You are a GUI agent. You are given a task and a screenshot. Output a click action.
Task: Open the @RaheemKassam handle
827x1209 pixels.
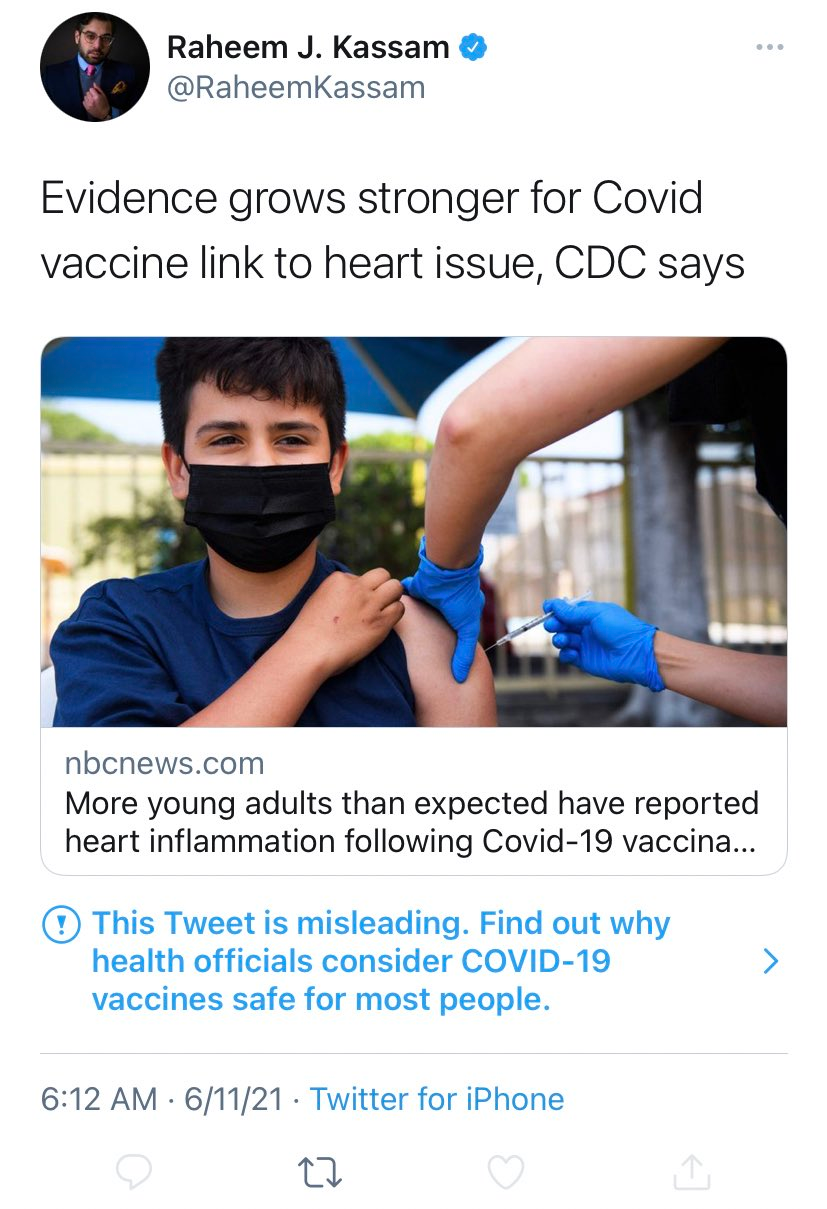(295, 88)
